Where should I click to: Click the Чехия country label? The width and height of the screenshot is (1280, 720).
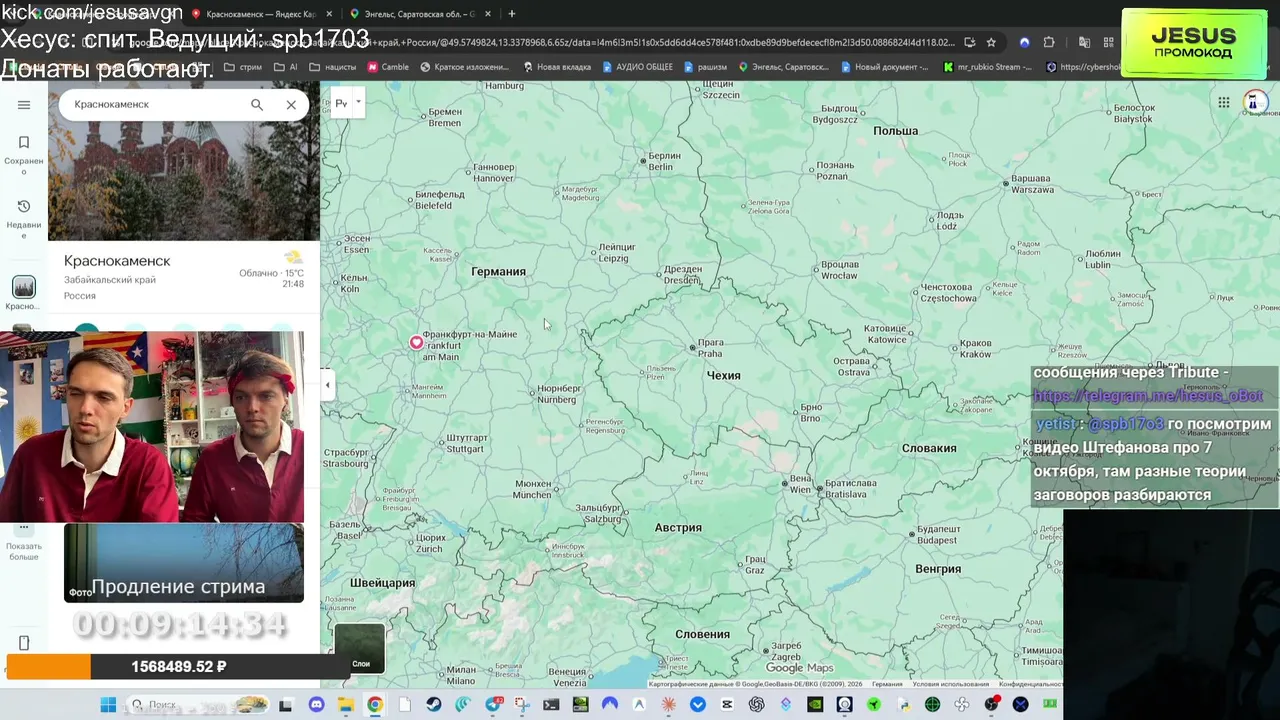723,376
